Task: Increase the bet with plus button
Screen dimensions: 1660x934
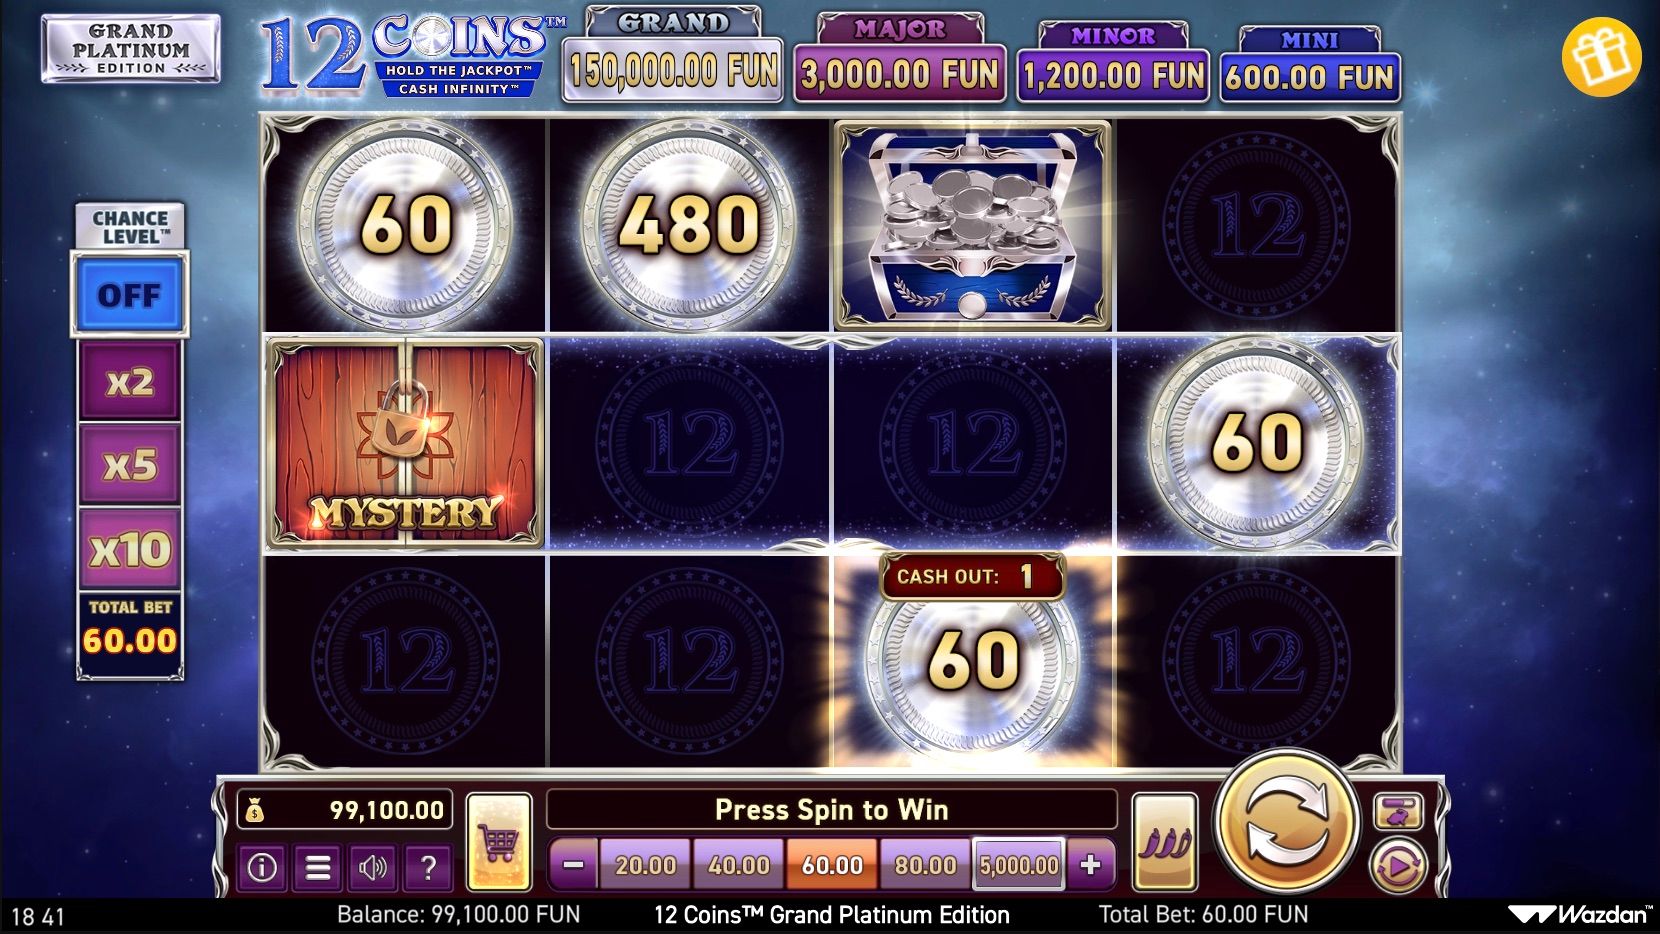Action: pyautogui.click(x=1090, y=864)
